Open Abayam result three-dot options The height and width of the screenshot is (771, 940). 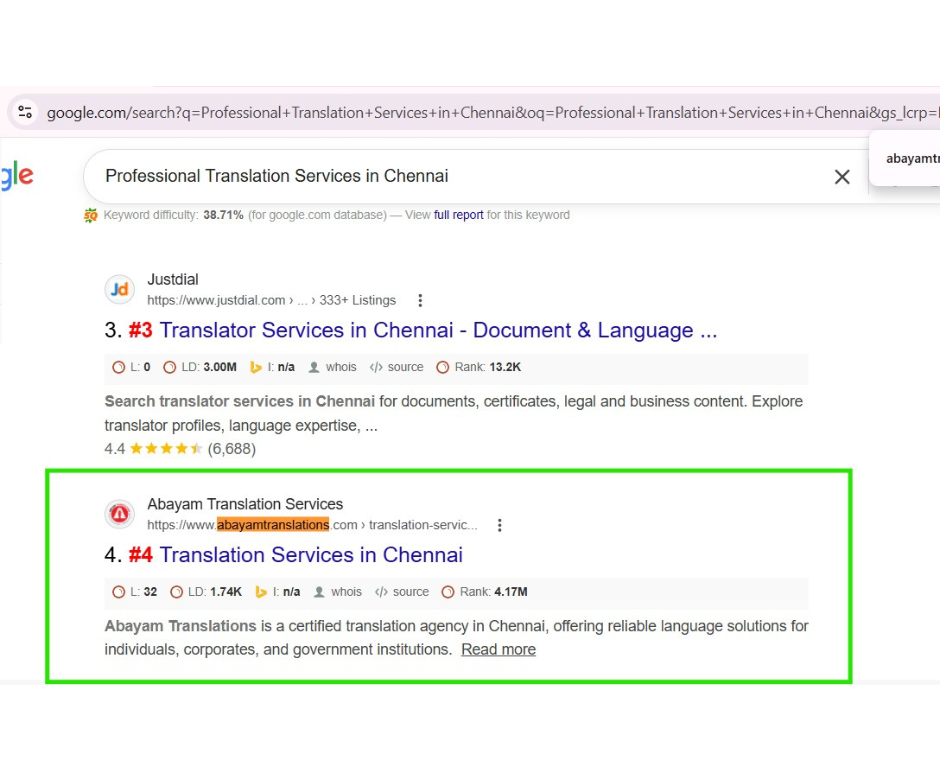(499, 525)
